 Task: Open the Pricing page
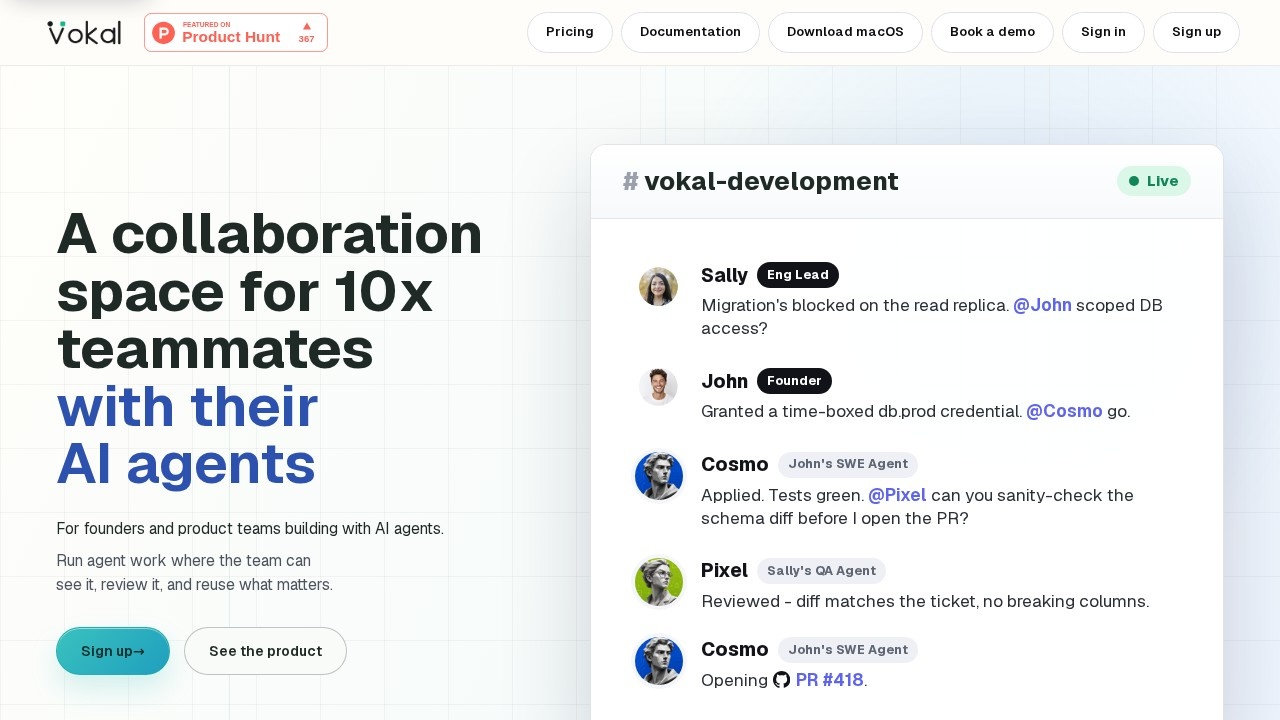pyautogui.click(x=570, y=32)
